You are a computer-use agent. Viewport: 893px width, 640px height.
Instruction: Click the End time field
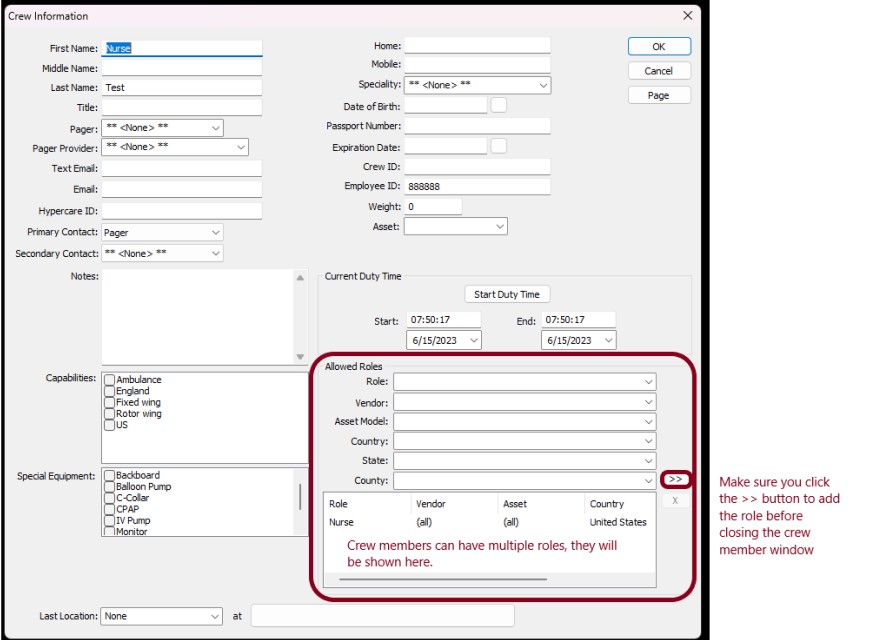tap(579, 320)
